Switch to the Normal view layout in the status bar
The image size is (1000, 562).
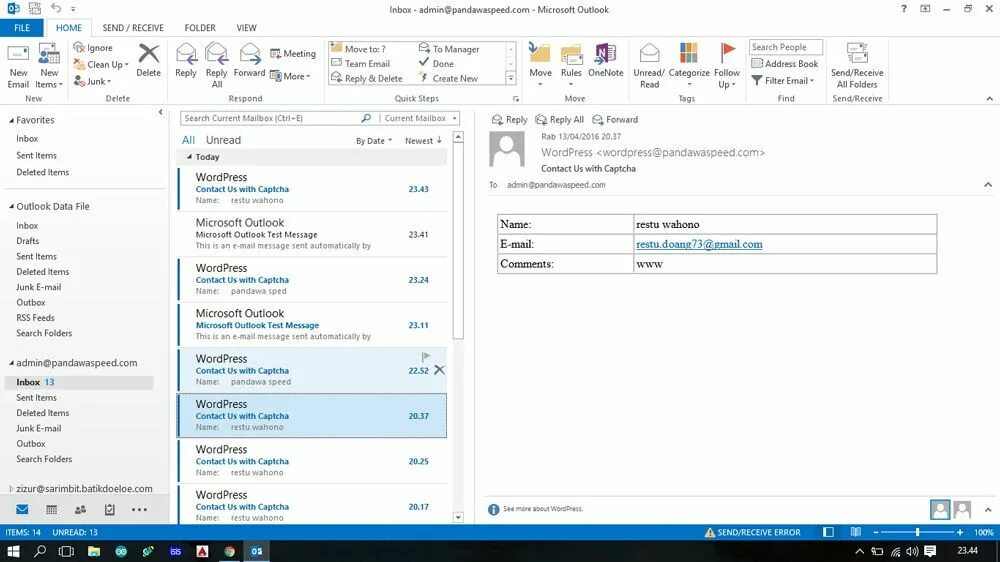point(828,532)
